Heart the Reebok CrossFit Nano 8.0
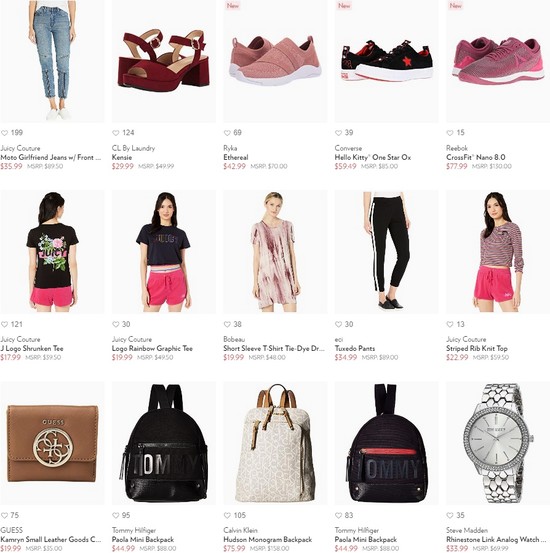Screen dimensions: 550x553 [x=450, y=133]
